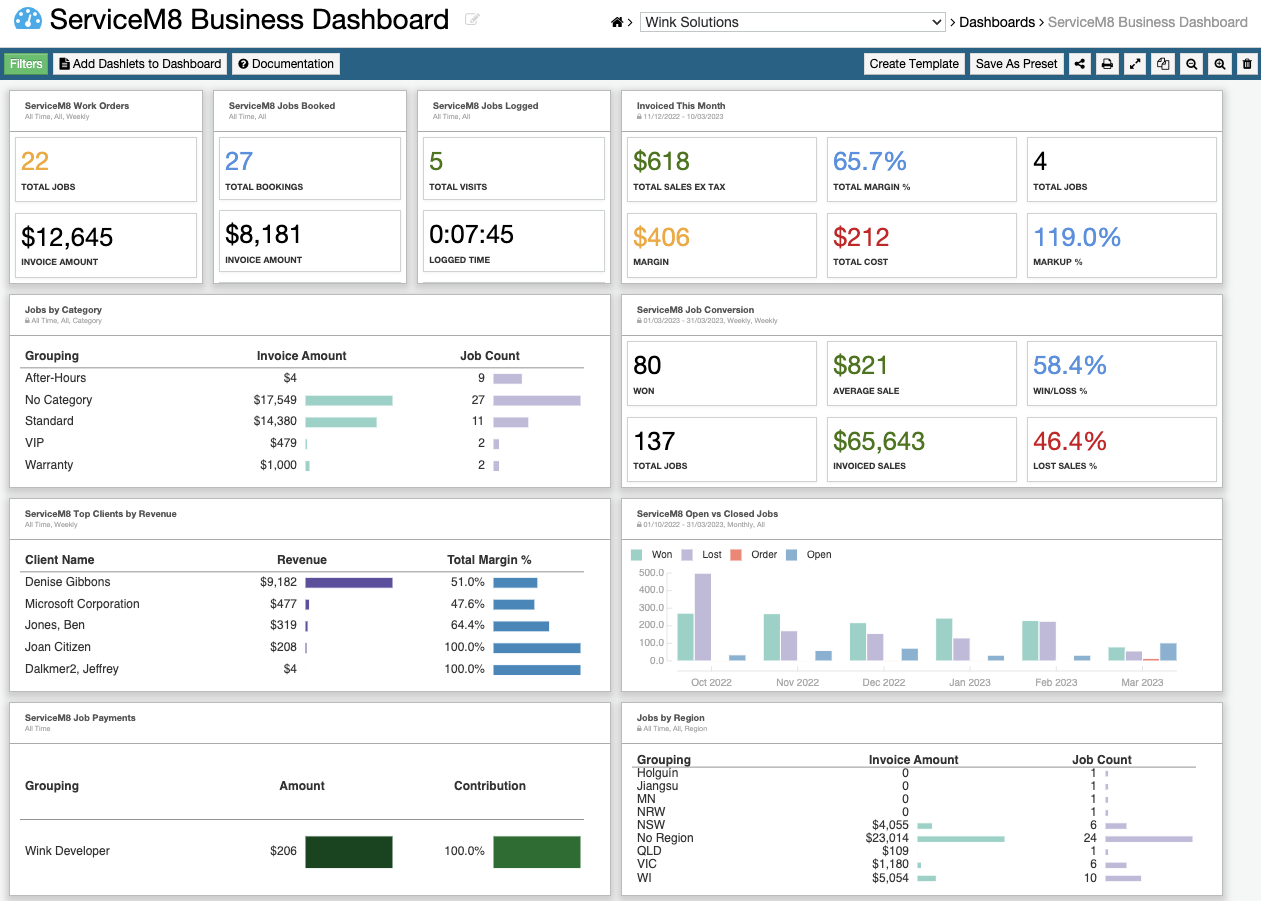Open the Wink Solutions company dropdown
The image size is (1261, 901).
(792, 21)
